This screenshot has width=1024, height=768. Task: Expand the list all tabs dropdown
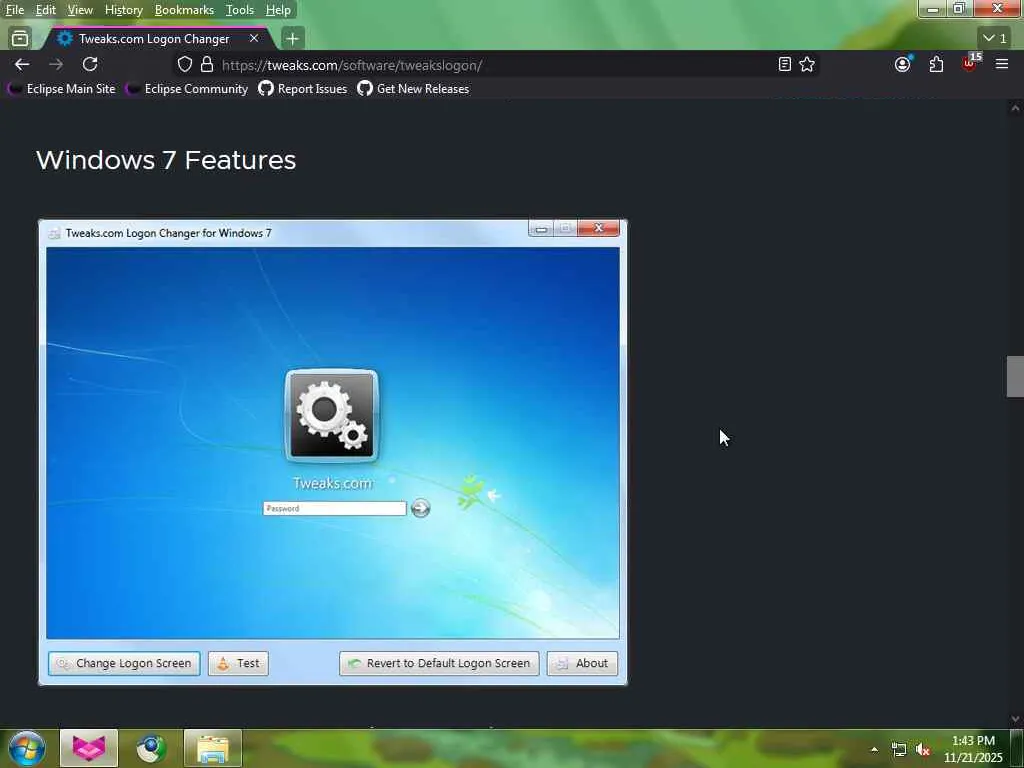pos(995,39)
